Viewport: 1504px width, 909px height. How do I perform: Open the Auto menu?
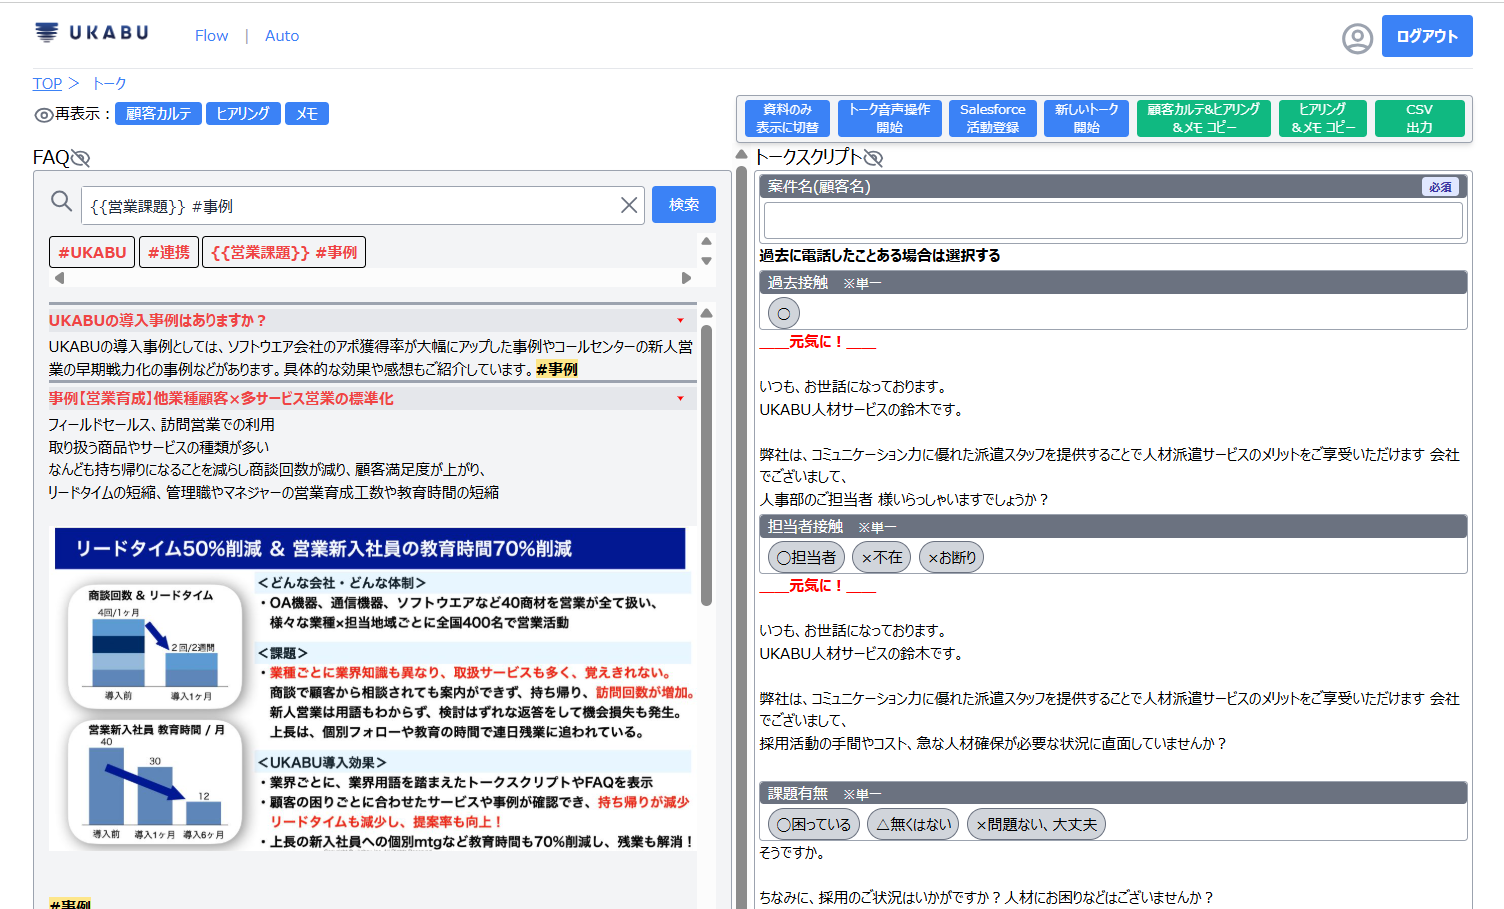[282, 36]
